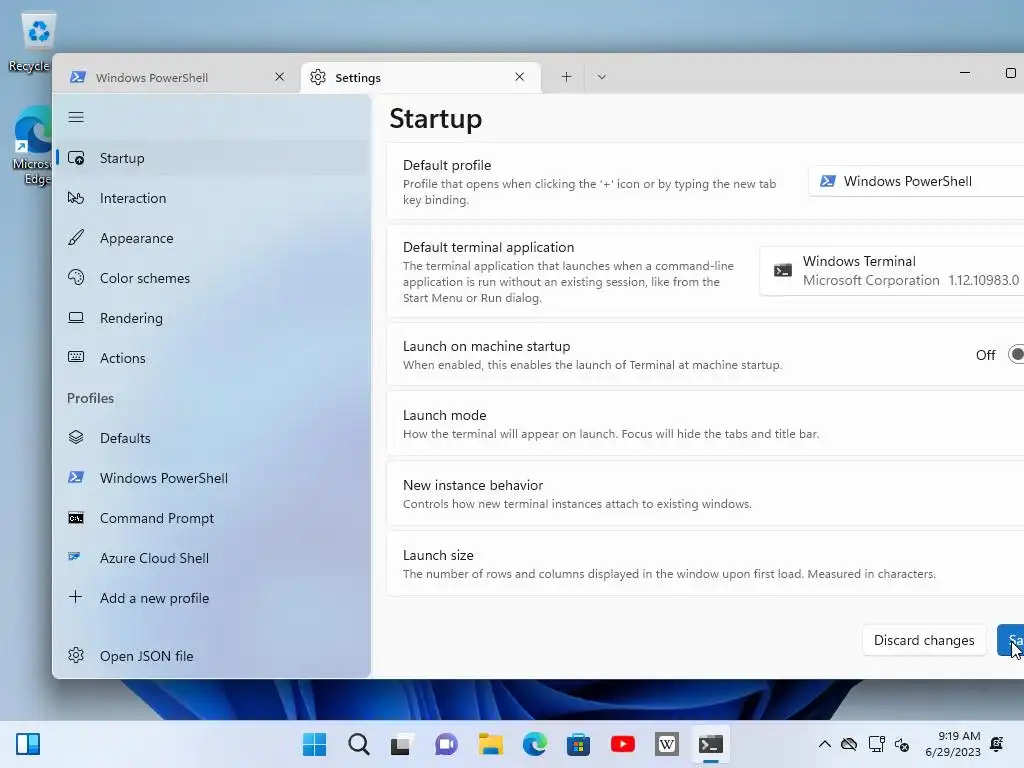The width and height of the screenshot is (1024, 768).
Task: Click Discard changes button
Action: [924, 641]
